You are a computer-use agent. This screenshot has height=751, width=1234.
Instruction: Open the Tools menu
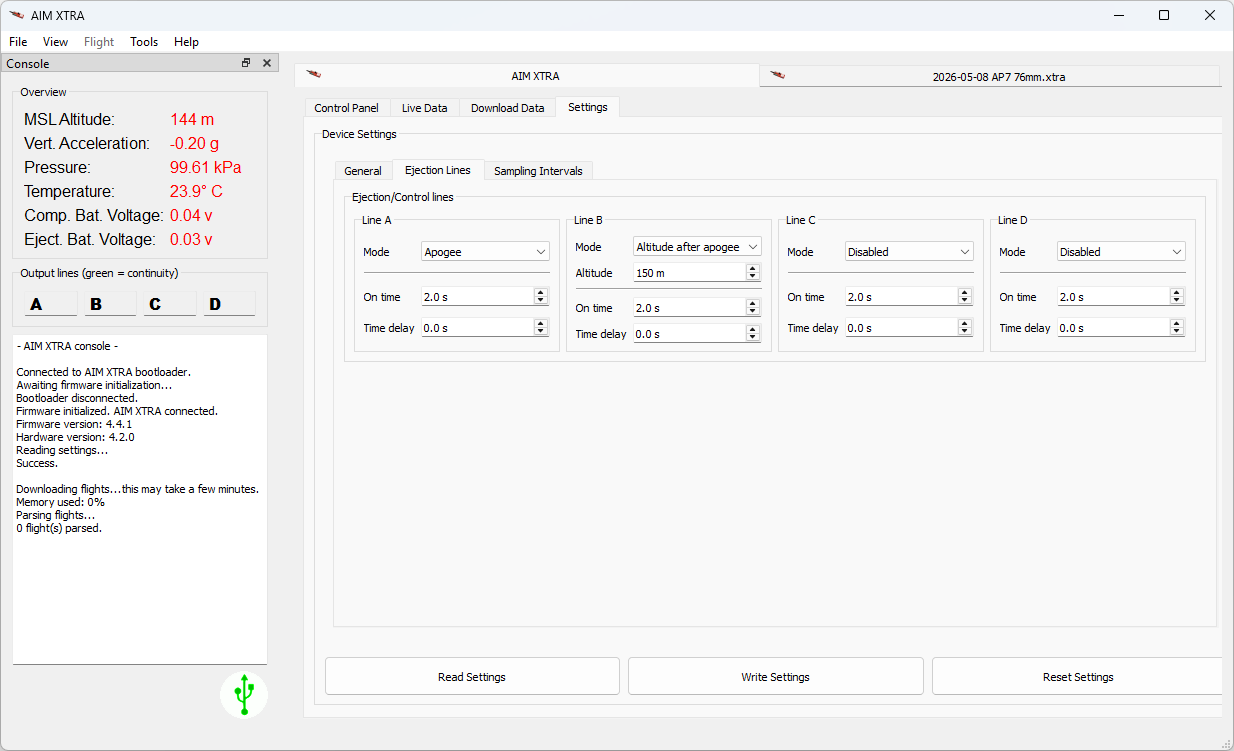point(144,42)
